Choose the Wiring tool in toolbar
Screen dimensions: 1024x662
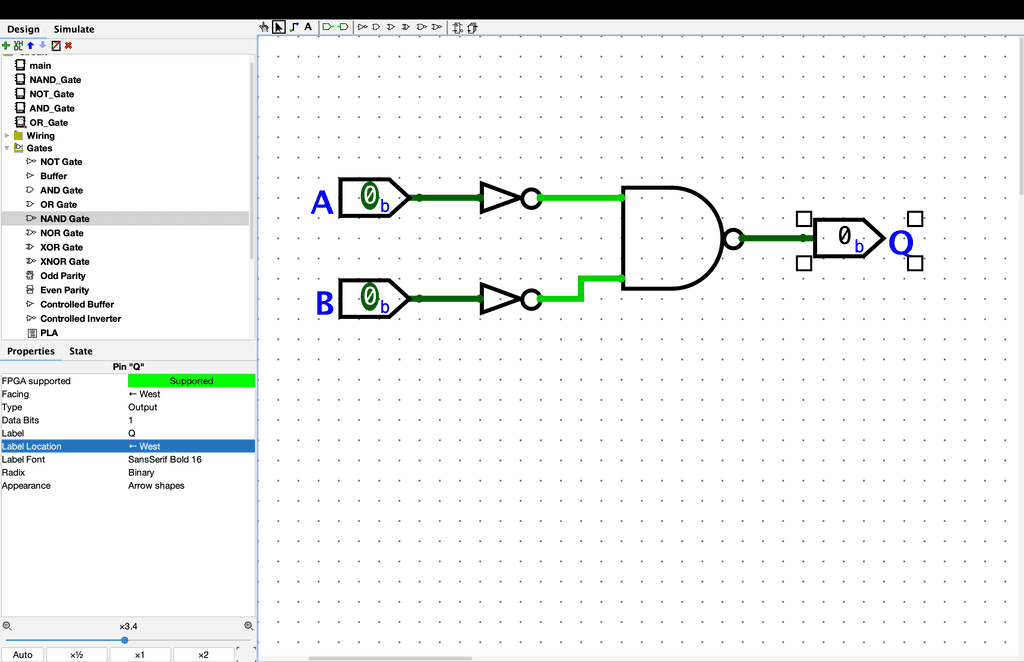point(293,27)
